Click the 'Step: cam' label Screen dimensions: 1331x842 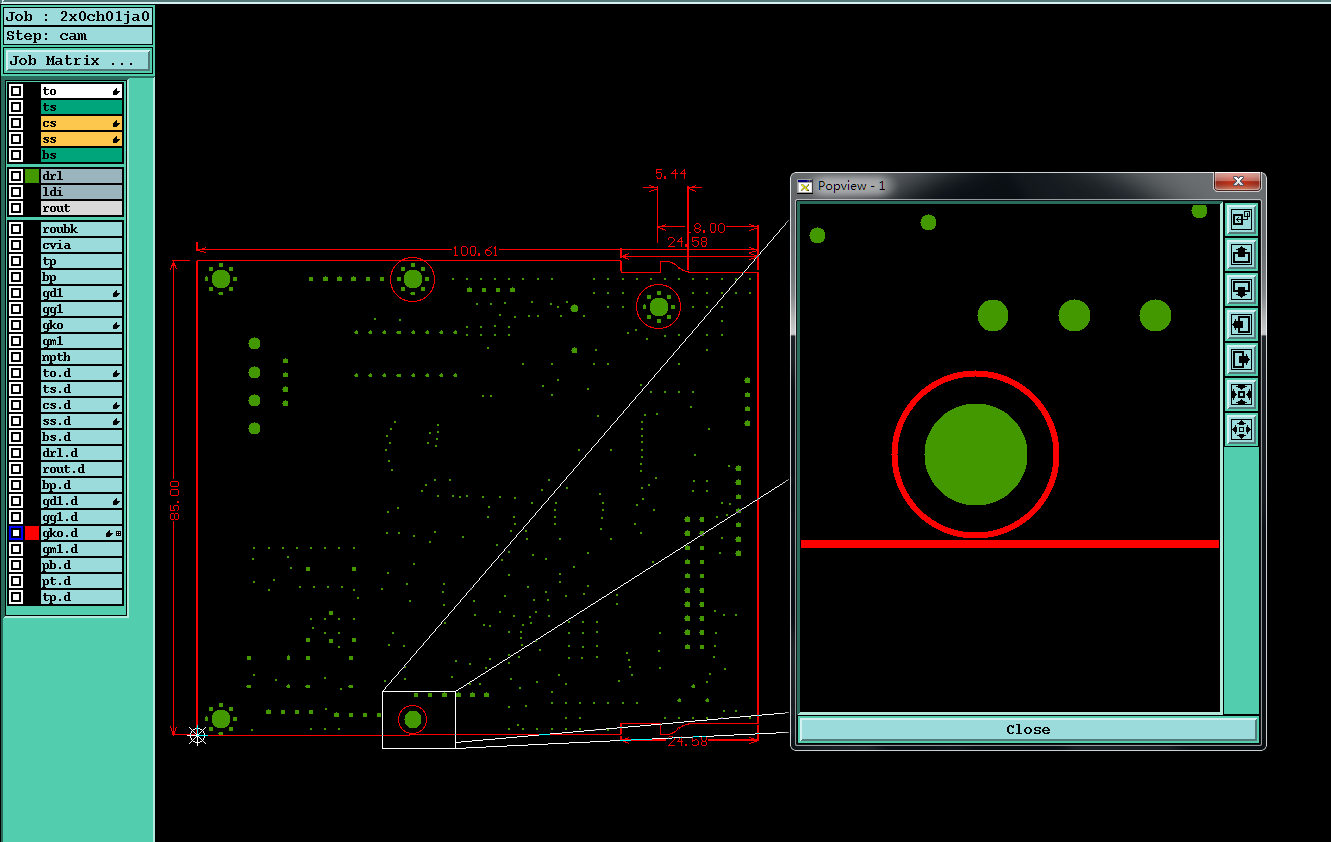[x=78, y=36]
